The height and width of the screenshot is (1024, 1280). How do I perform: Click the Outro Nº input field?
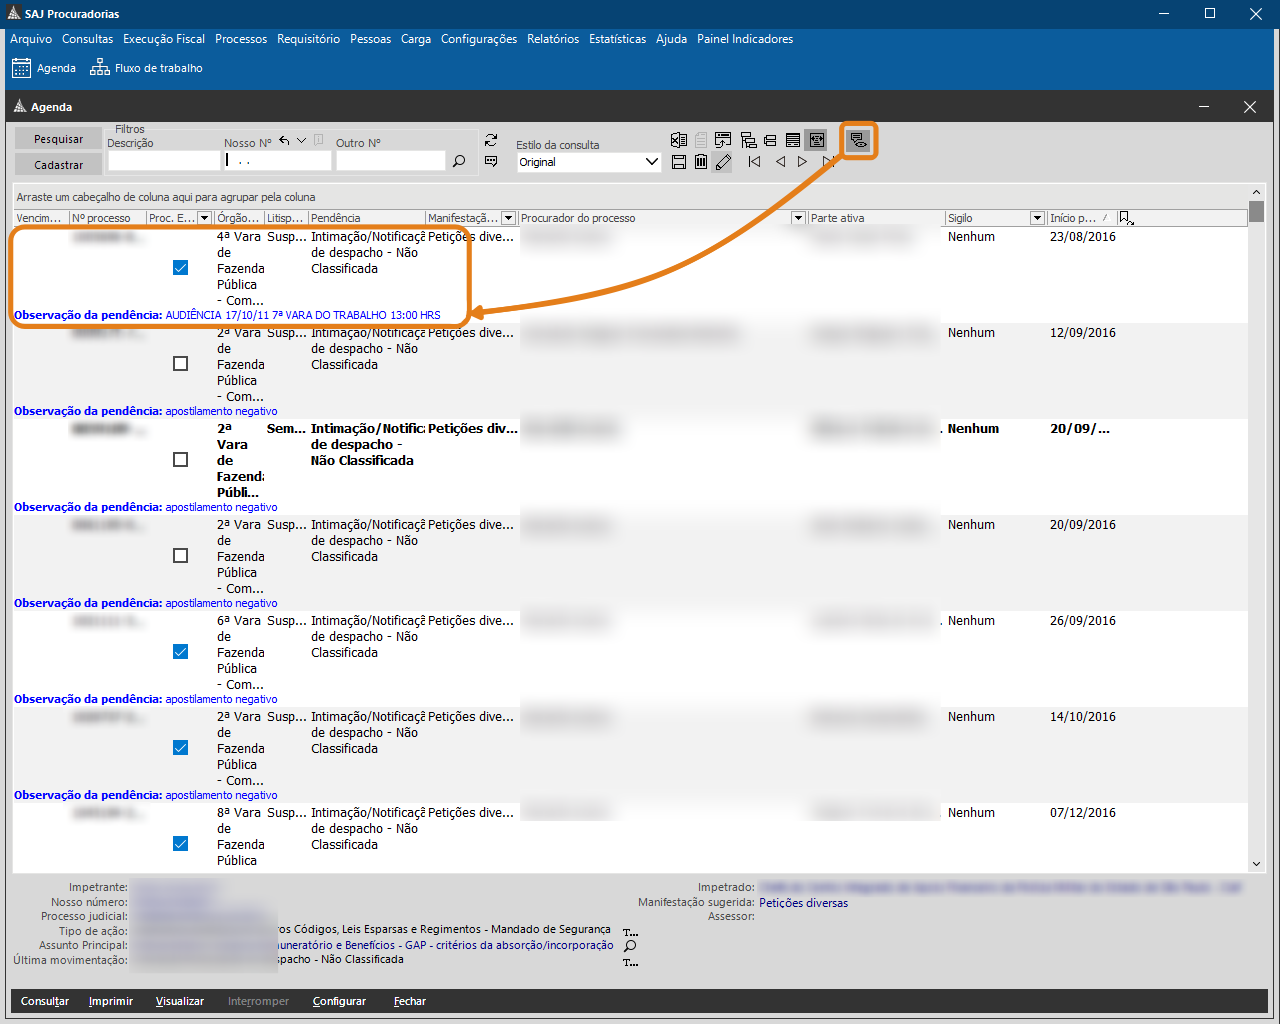point(390,161)
